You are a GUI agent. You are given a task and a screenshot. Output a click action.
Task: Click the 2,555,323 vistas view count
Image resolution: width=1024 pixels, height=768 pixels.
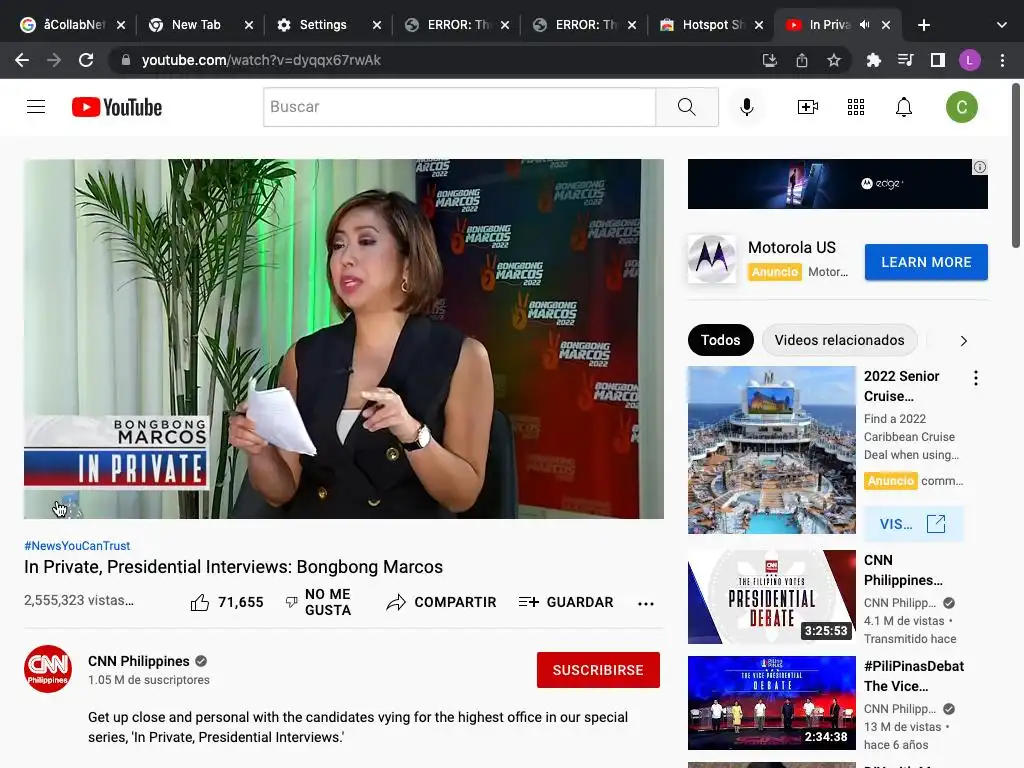coord(78,600)
